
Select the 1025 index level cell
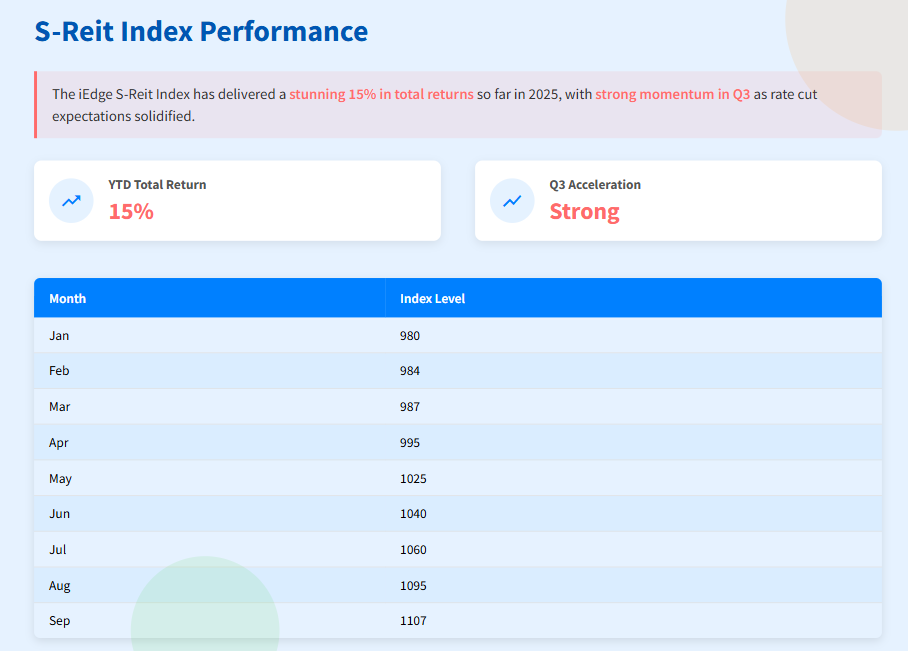coord(634,478)
